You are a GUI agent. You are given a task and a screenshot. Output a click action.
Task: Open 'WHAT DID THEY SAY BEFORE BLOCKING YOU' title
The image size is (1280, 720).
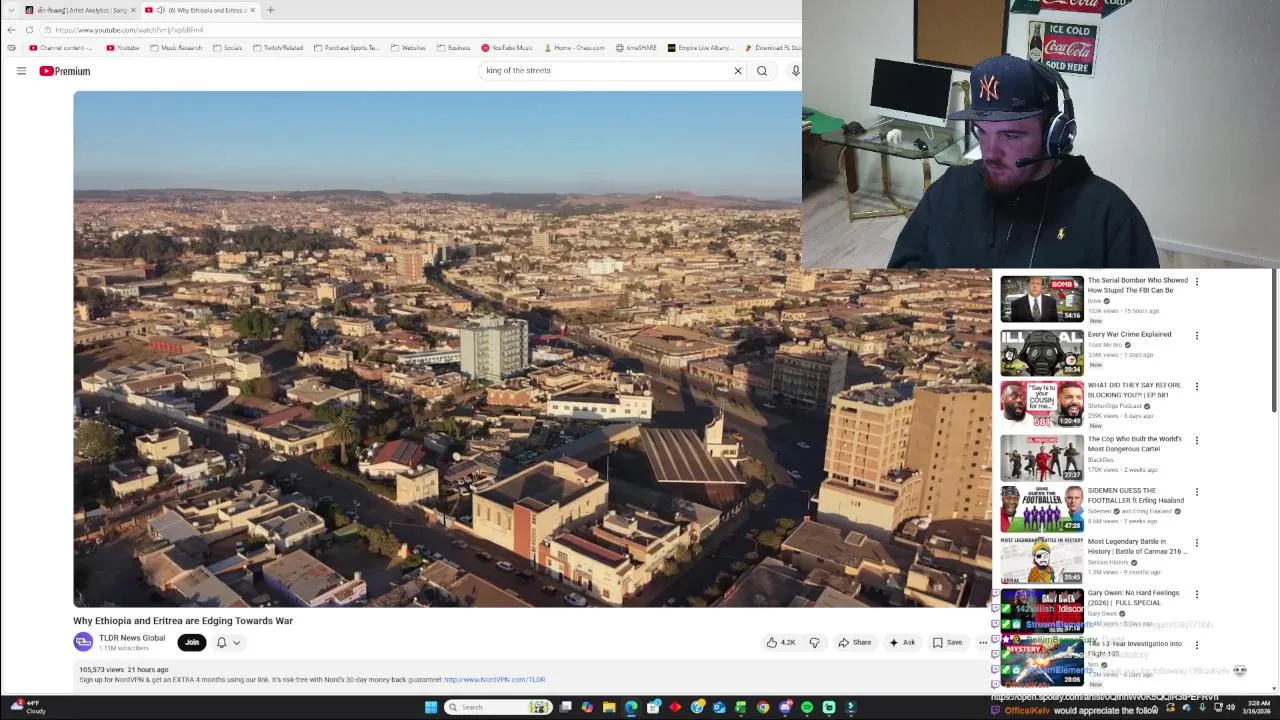click(1134, 390)
